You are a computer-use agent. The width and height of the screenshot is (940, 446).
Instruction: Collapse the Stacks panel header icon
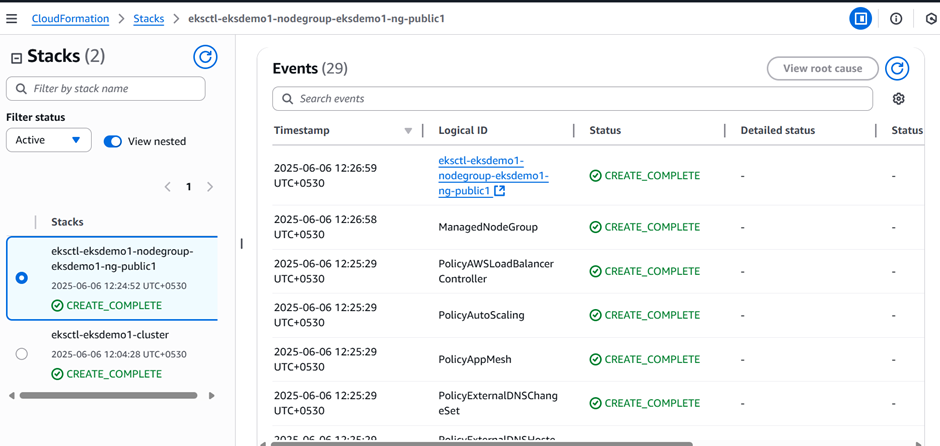pos(17,58)
